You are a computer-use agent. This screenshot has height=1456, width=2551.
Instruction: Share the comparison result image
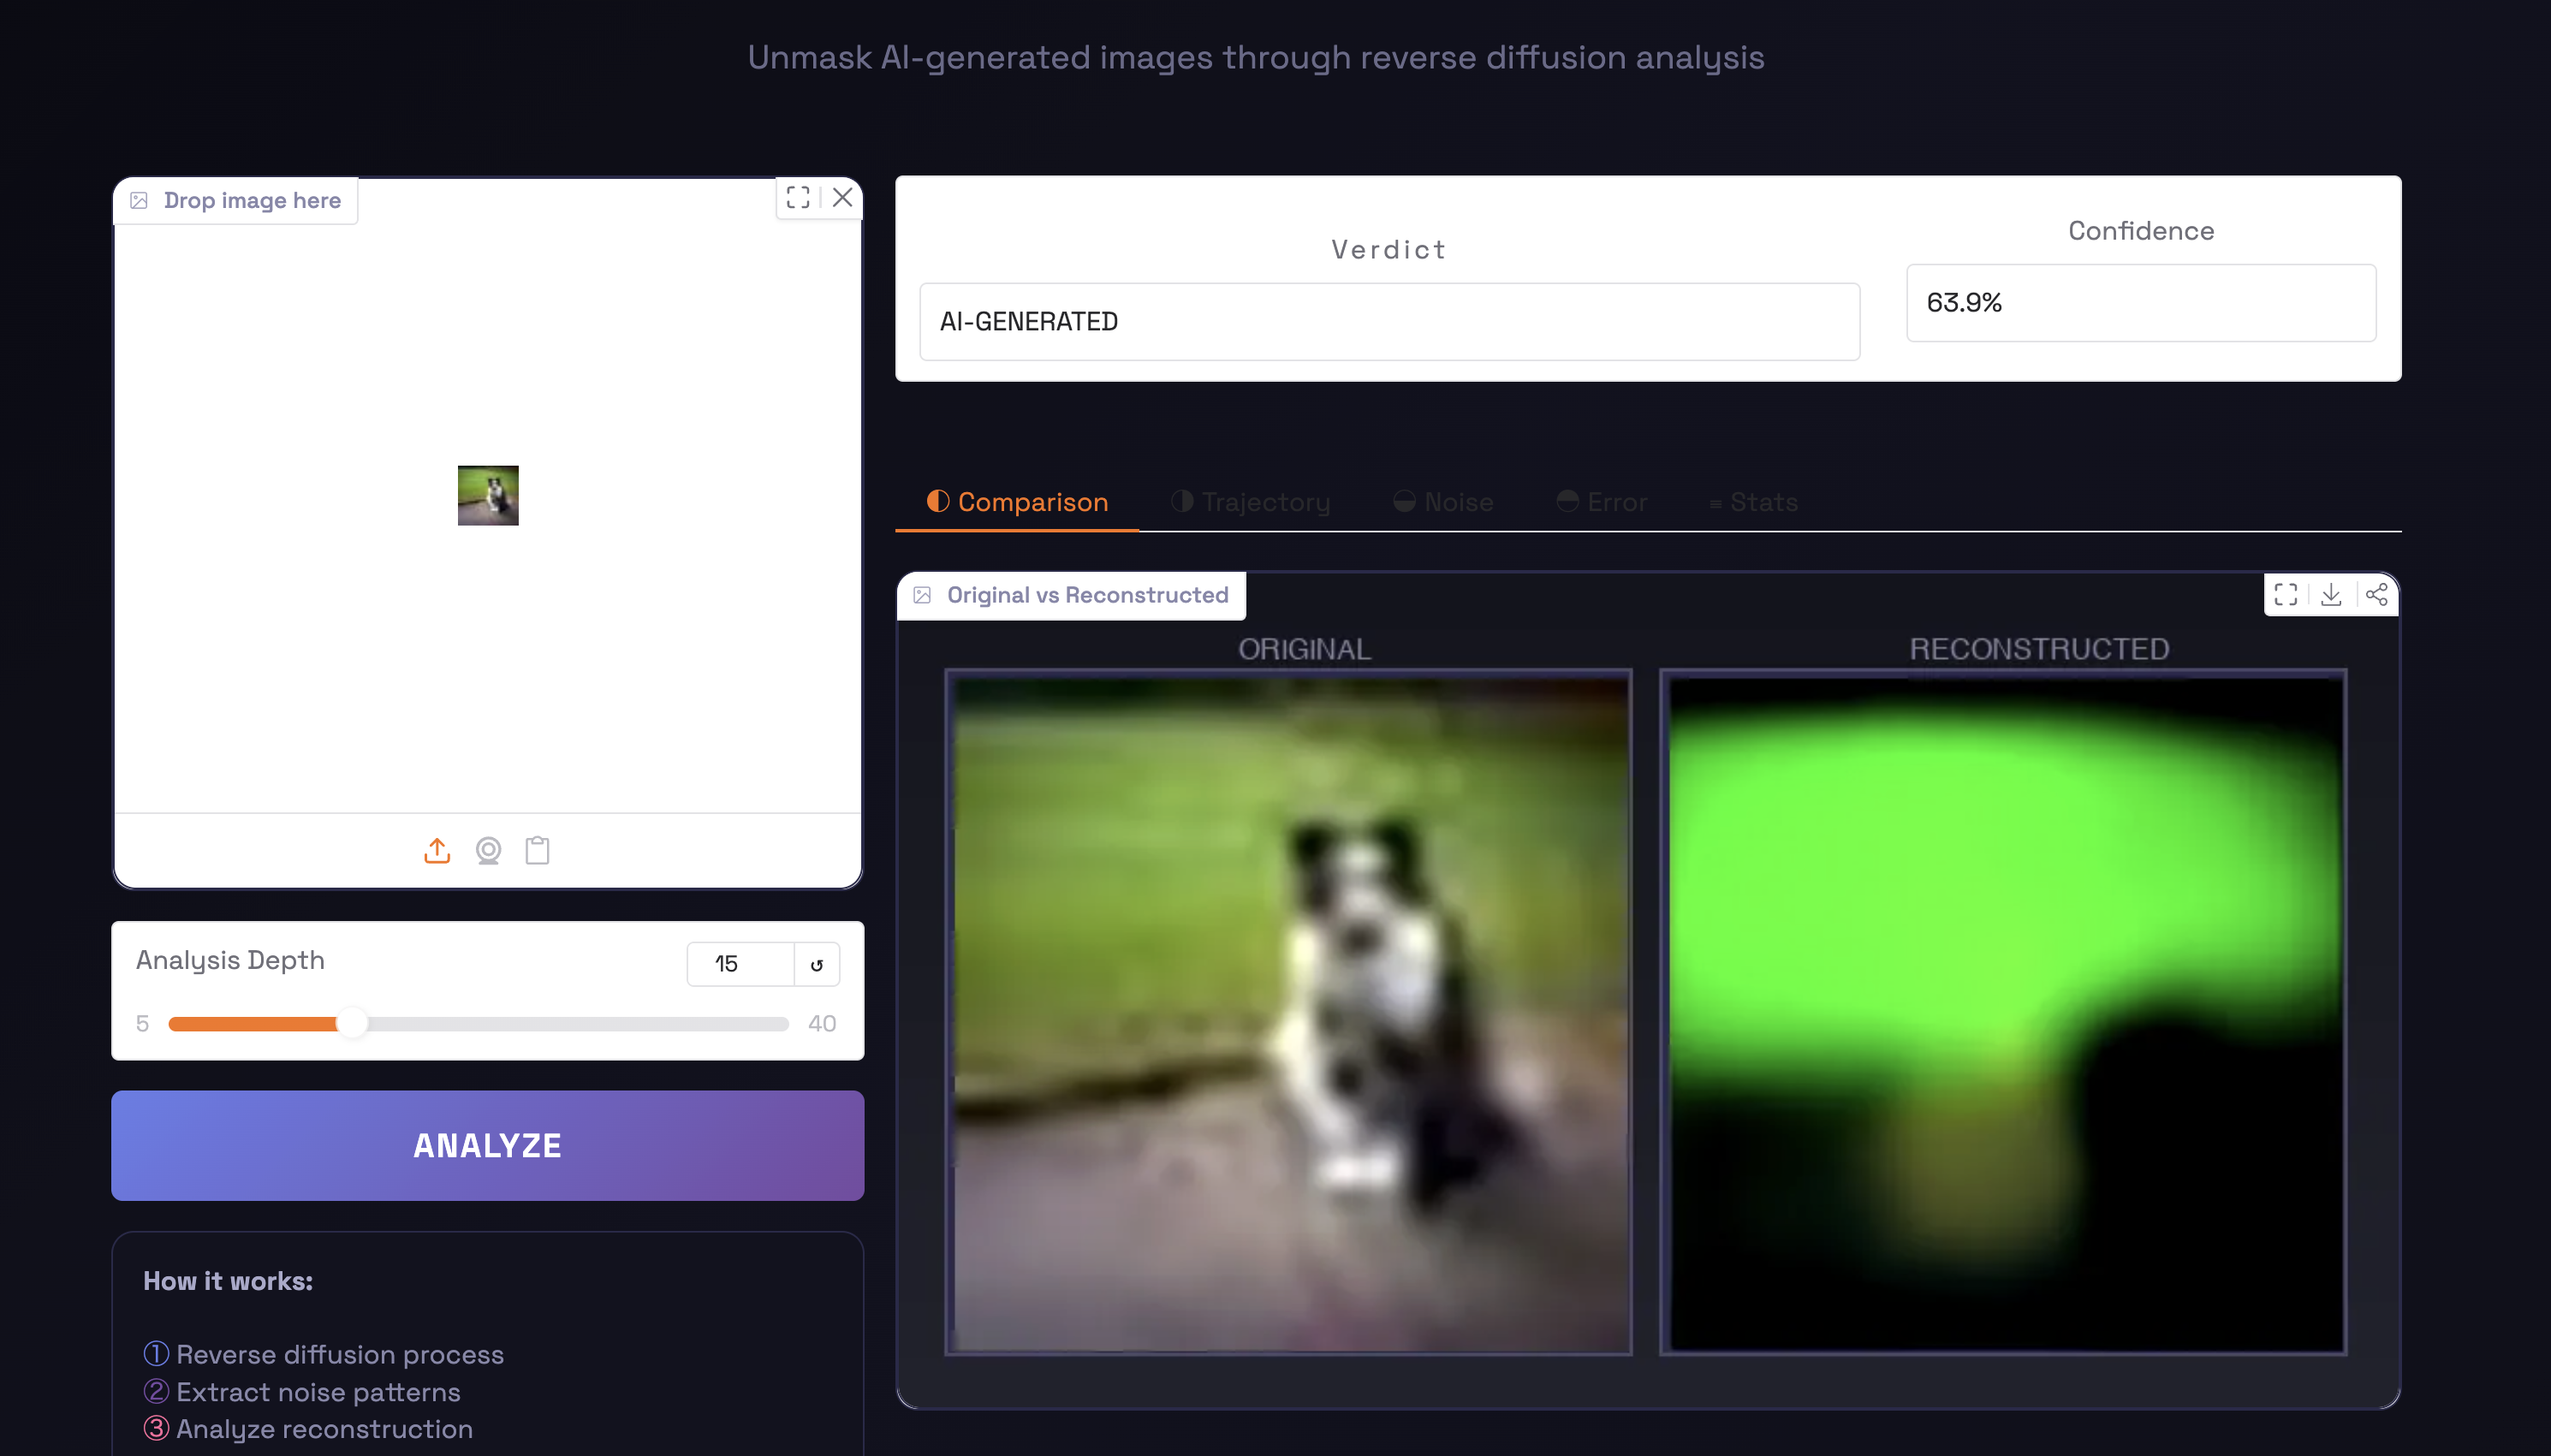[x=2376, y=594]
